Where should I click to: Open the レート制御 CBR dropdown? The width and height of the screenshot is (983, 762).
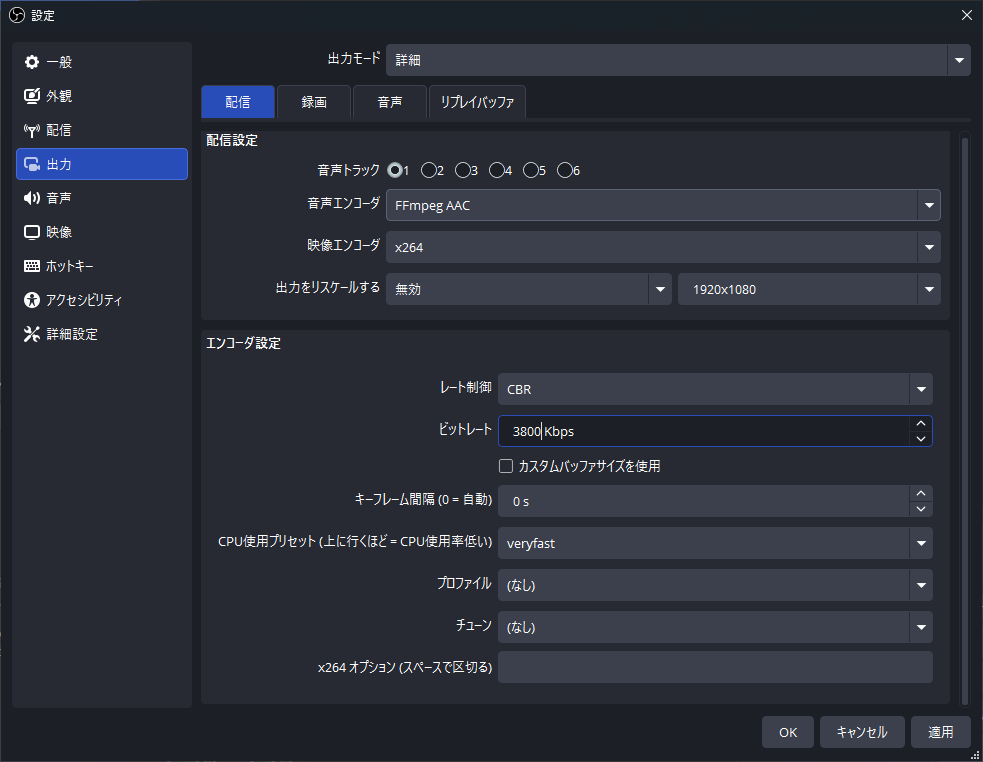715,389
